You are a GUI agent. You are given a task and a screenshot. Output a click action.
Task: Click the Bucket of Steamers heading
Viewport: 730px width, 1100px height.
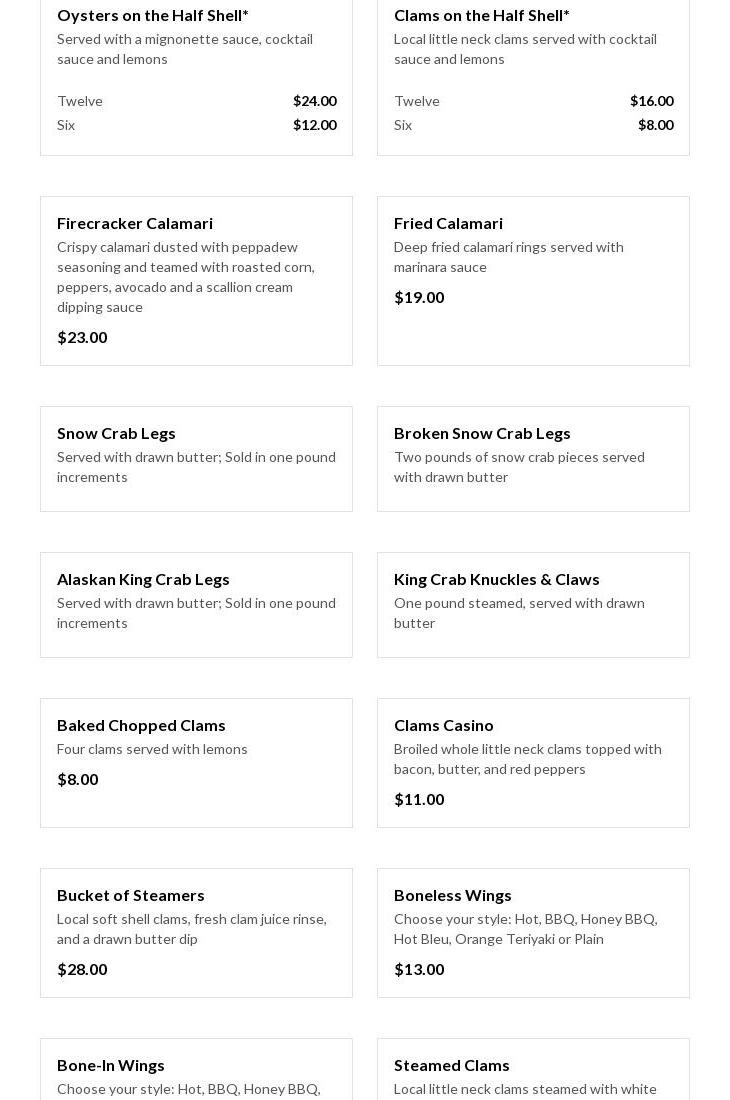pyautogui.click(x=130, y=895)
